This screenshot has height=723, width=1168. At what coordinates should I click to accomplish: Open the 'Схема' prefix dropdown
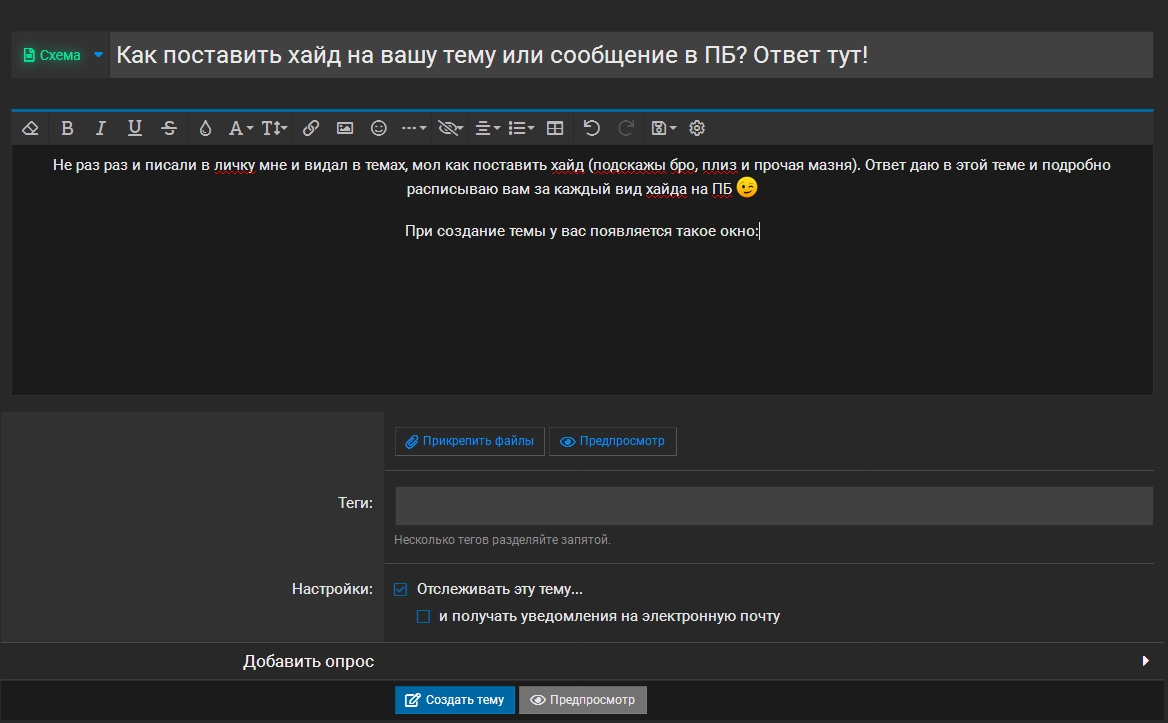coord(60,55)
